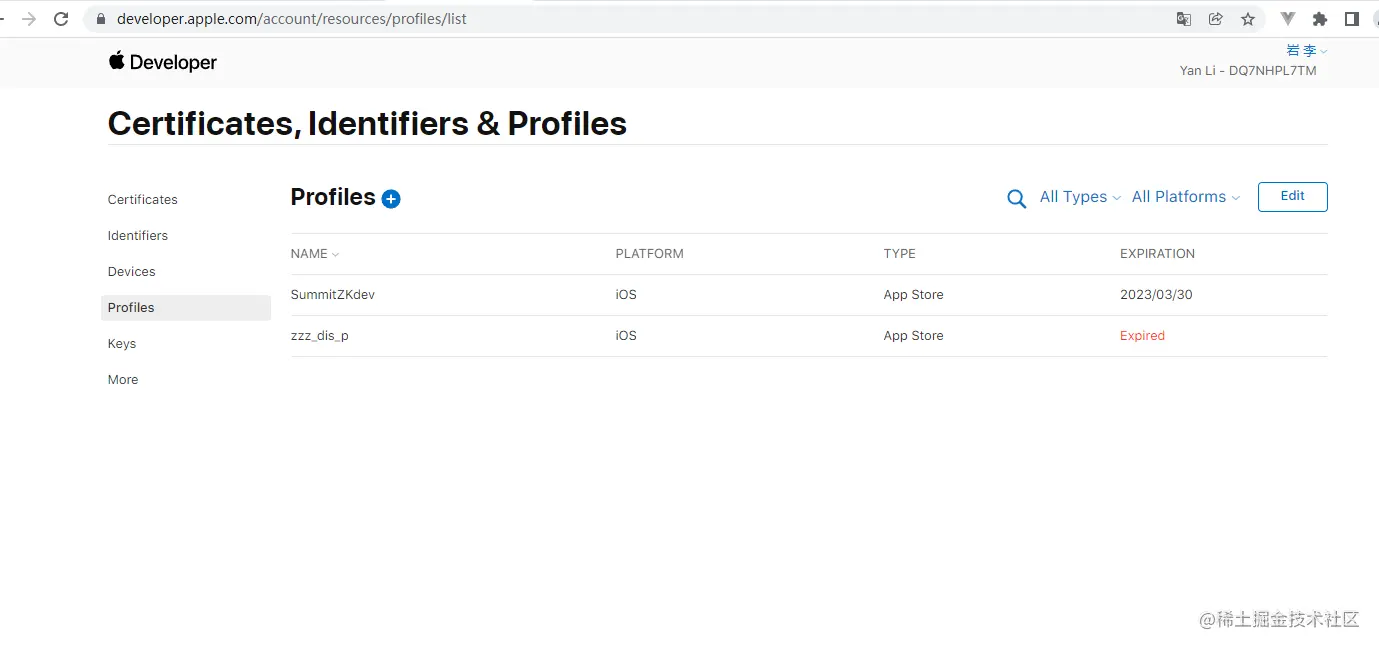
Task: Toggle the browser side panel icon
Action: [x=1351, y=19]
